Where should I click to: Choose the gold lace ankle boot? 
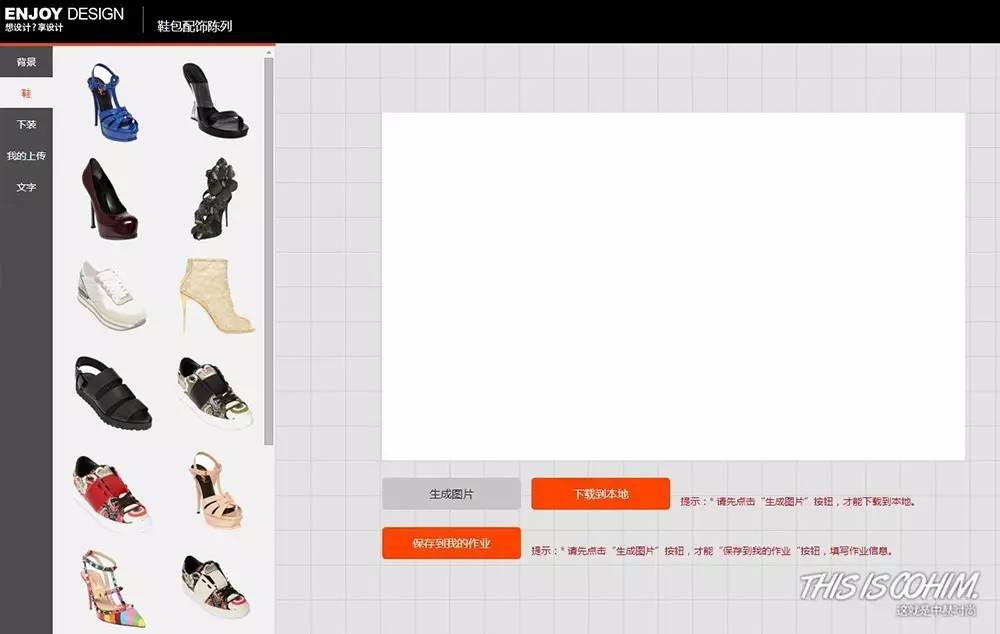click(215, 296)
